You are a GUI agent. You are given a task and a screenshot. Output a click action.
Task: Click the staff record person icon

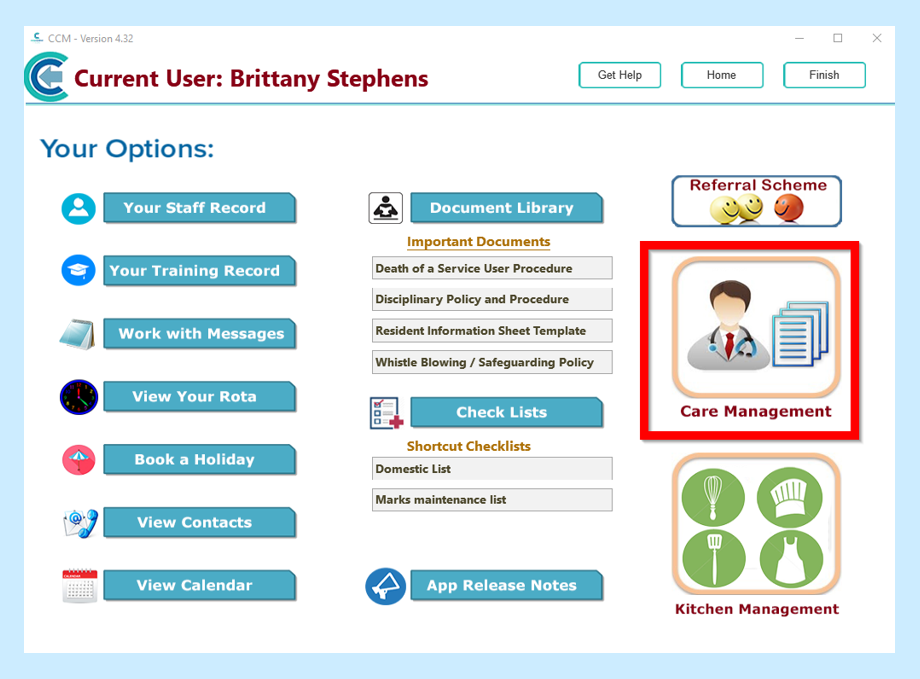(x=78, y=208)
